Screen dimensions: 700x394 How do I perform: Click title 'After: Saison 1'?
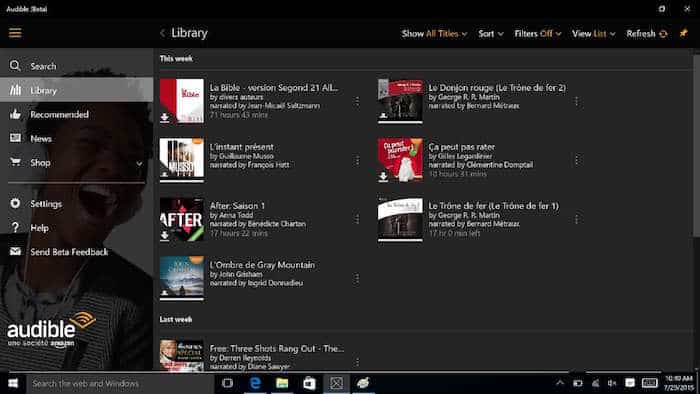[x=237, y=206]
